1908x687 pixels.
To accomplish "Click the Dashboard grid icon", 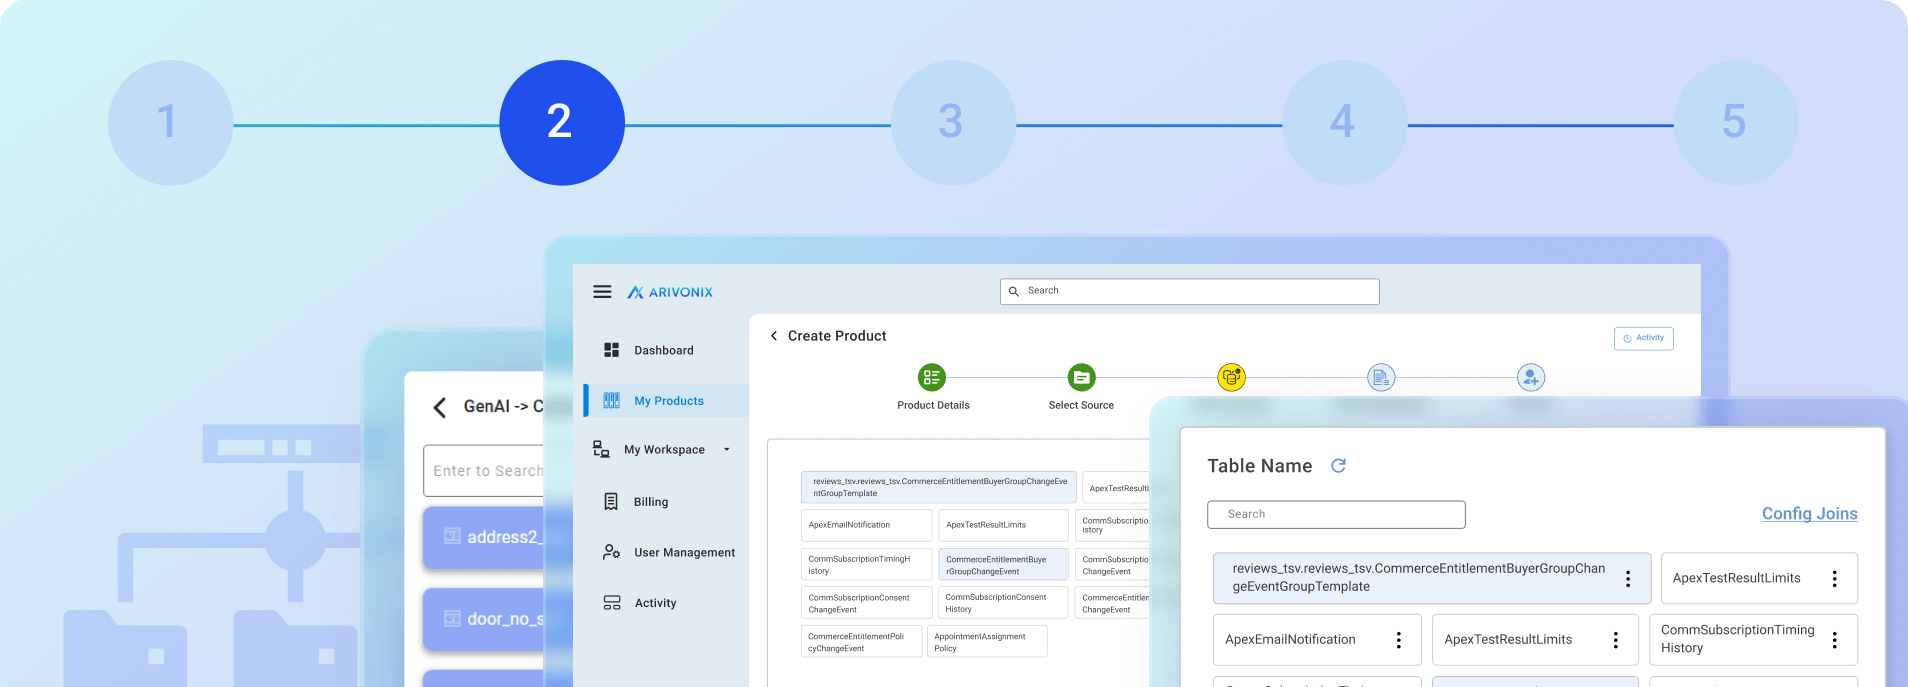I will tap(611, 350).
